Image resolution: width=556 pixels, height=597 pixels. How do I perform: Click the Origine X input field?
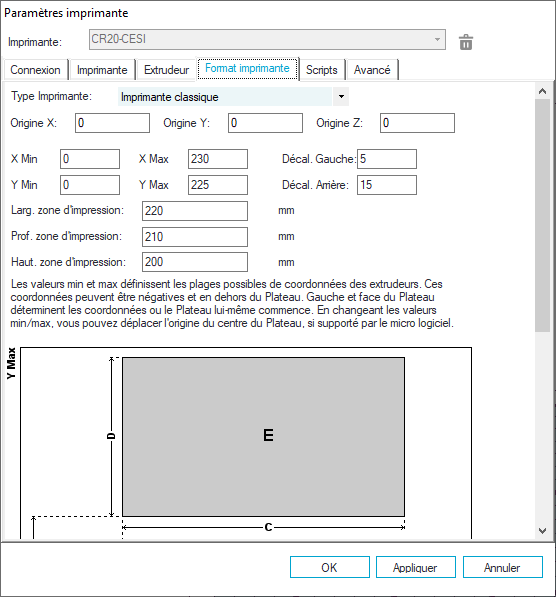pos(112,123)
